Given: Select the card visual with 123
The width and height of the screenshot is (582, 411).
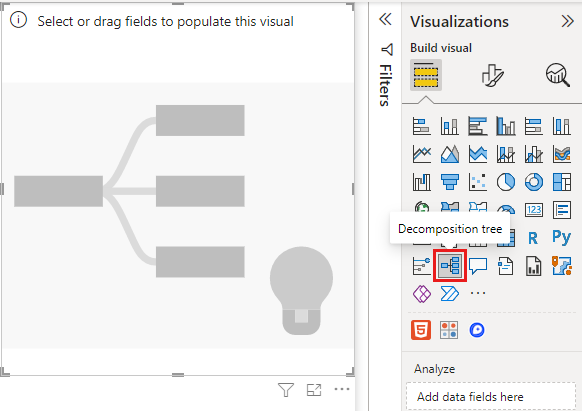Looking at the screenshot, I should pyautogui.click(x=534, y=210).
